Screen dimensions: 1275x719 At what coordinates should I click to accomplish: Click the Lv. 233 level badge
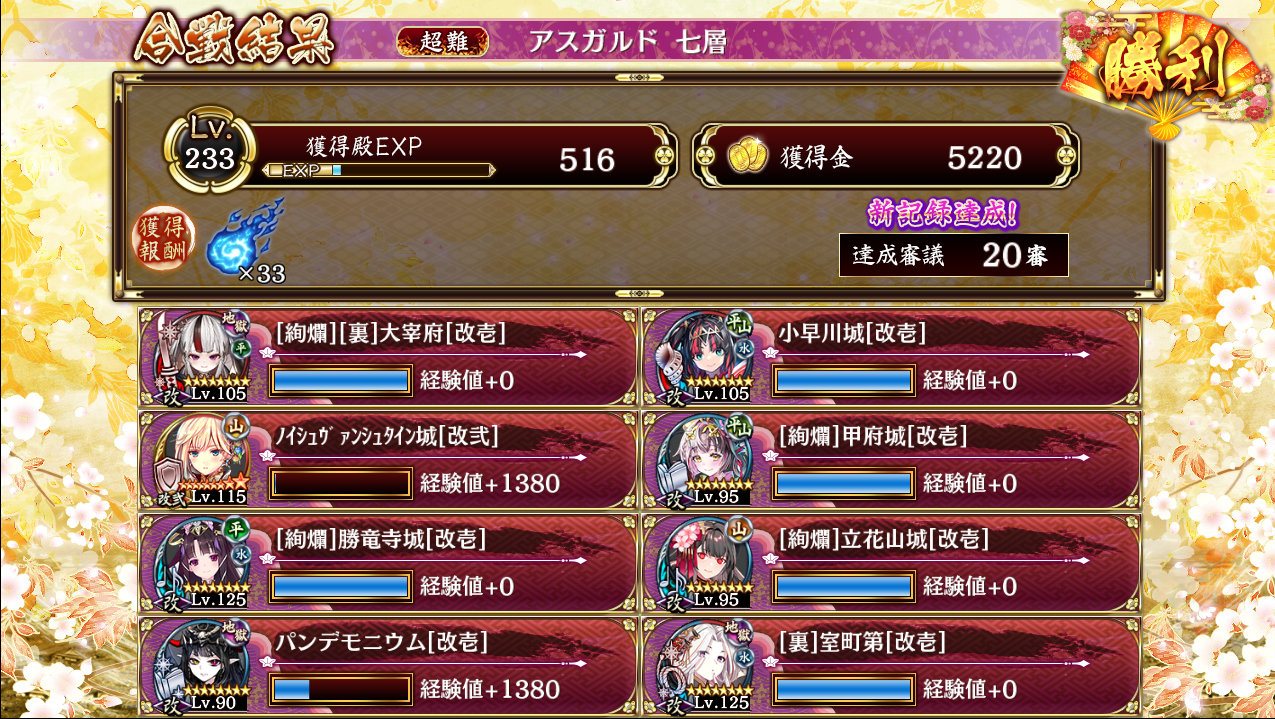pyautogui.click(x=210, y=150)
